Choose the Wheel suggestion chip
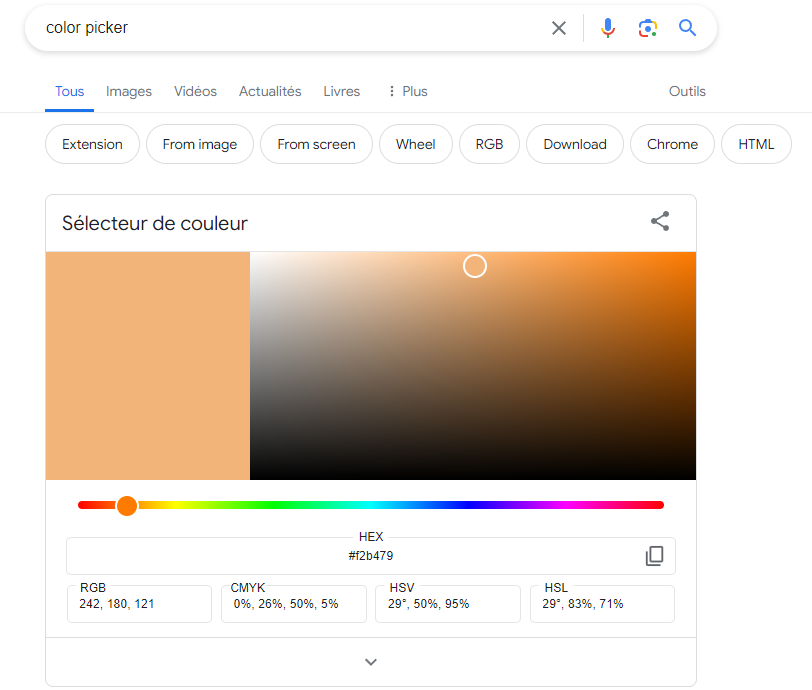Image resolution: width=812 pixels, height=690 pixels. (415, 144)
